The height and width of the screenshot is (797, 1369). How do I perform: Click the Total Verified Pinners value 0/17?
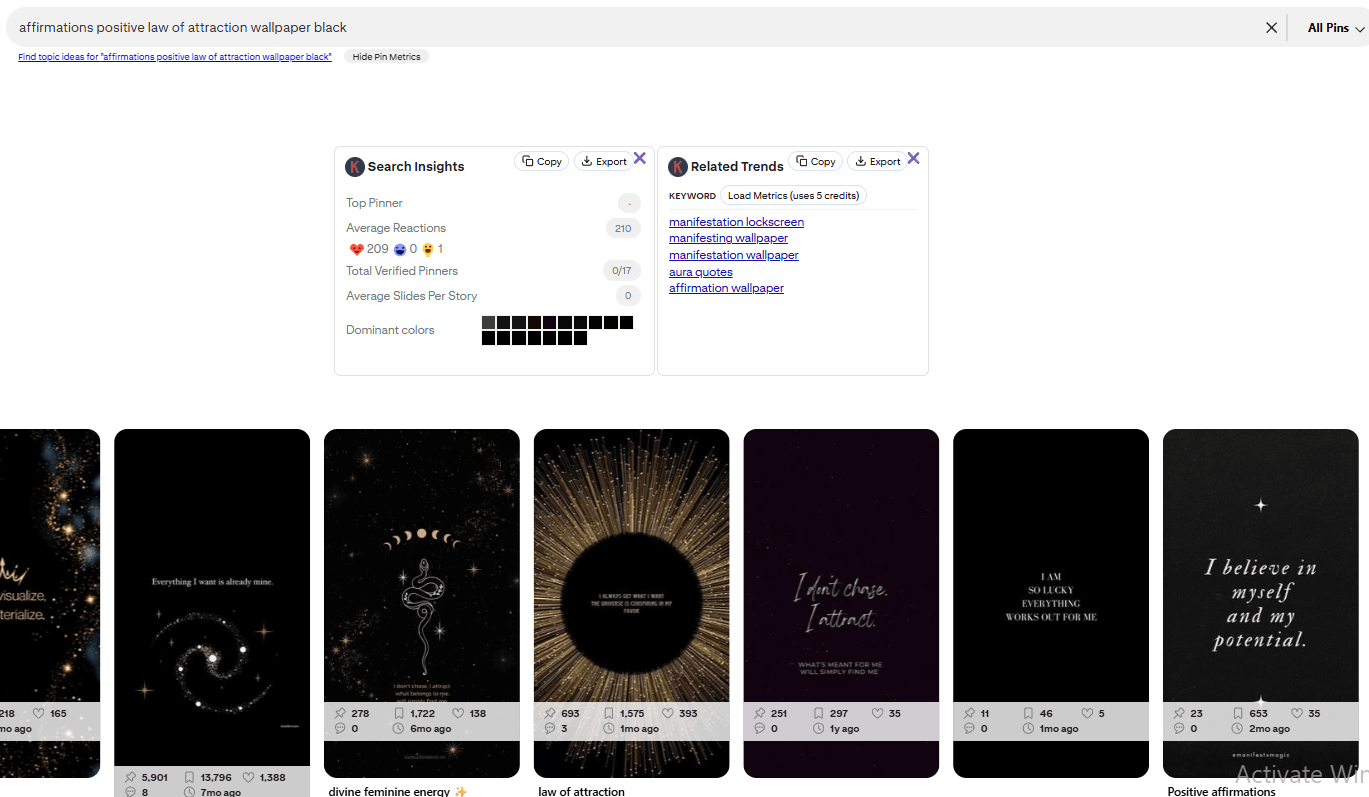pyautogui.click(x=620, y=271)
